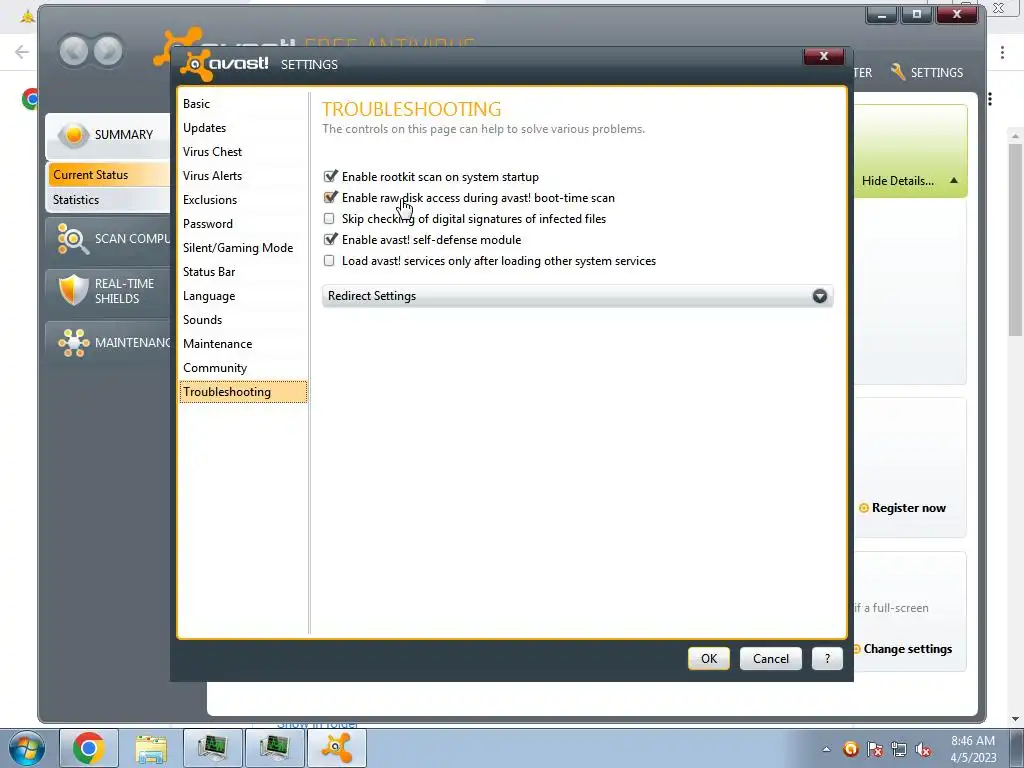Click the avast taskbar button
Viewport: 1024px width, 768px height.
click(x=336, y=748)
